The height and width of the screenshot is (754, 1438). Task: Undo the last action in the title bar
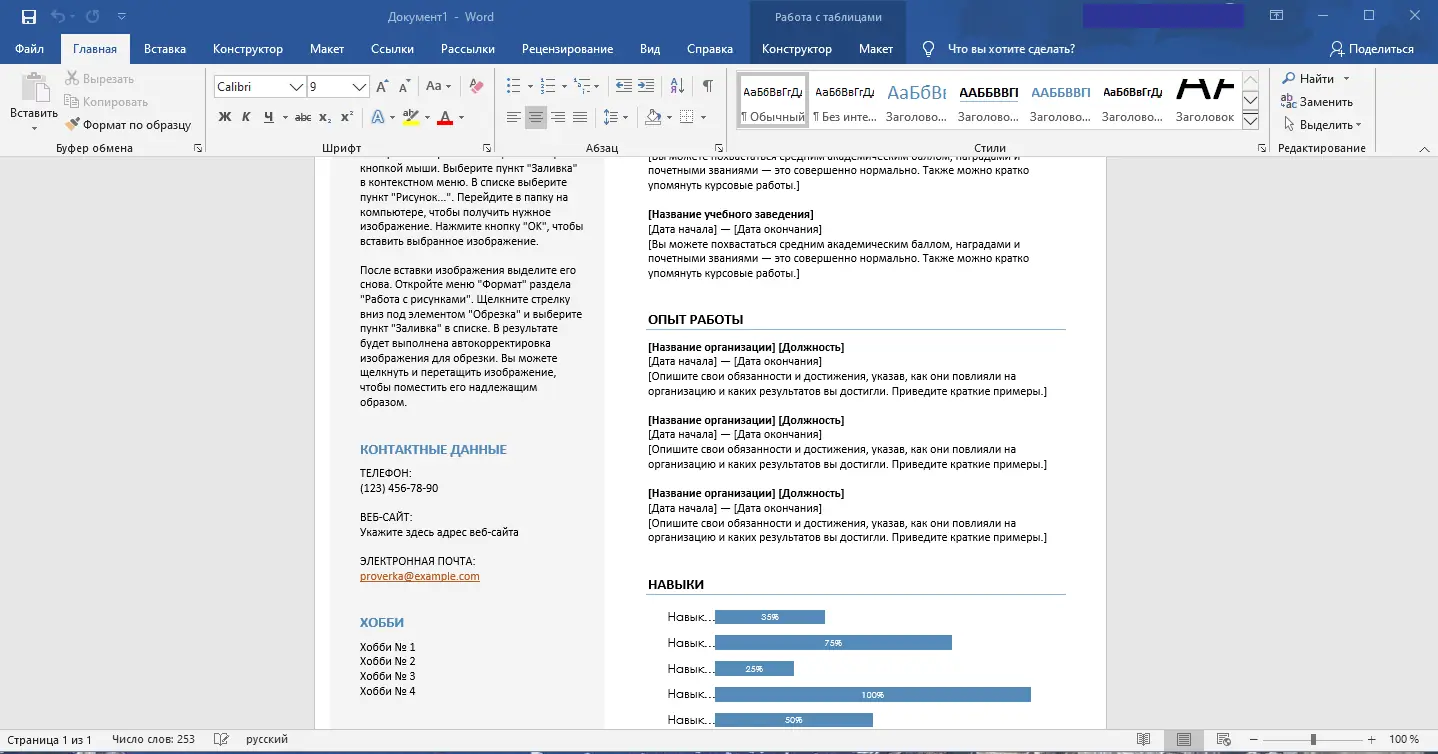tap(57, 16)
